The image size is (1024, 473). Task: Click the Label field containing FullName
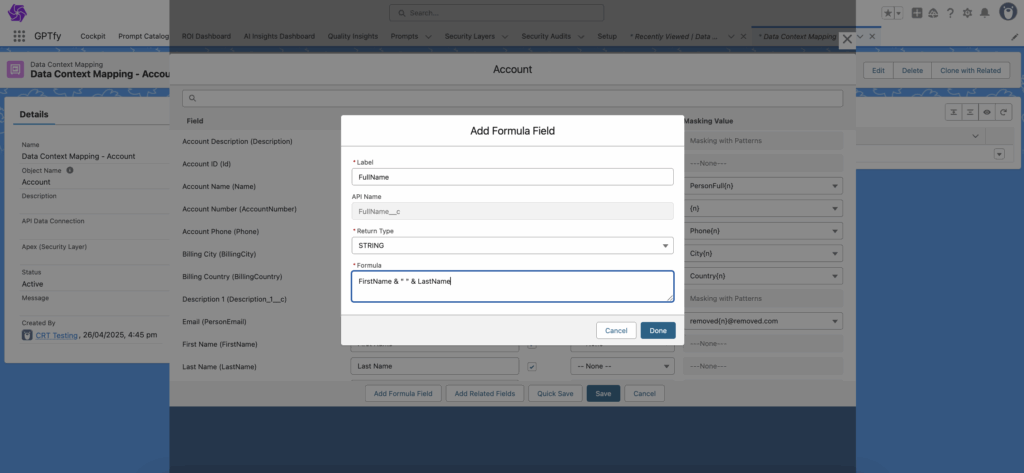(512, 177)
